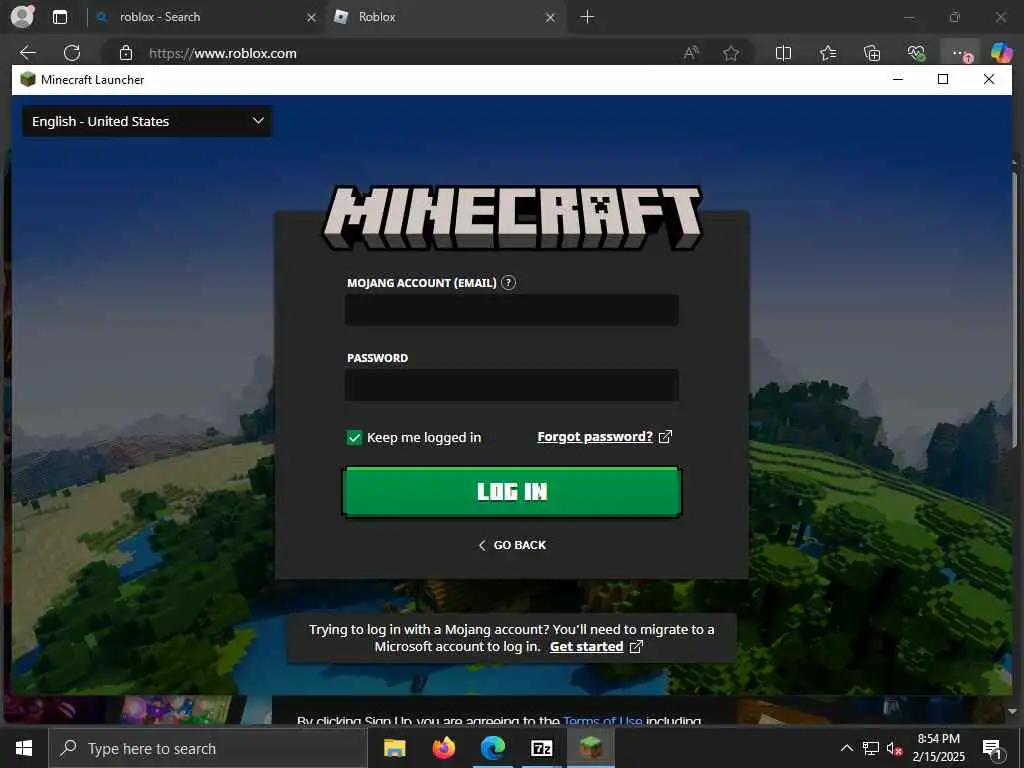Minimize the Minecraft Launcher window
The image size is (1024, 768).
click(898, 79)
